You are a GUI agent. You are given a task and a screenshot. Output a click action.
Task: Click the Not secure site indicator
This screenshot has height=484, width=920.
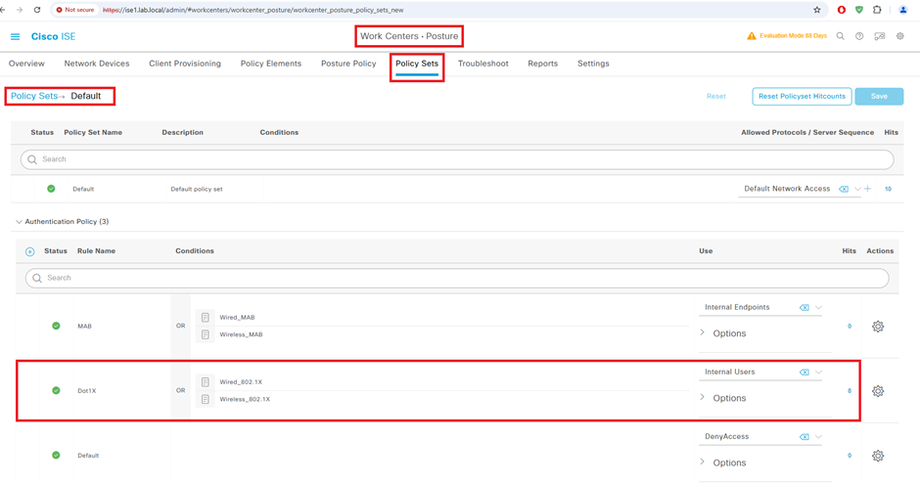[75, 10]
